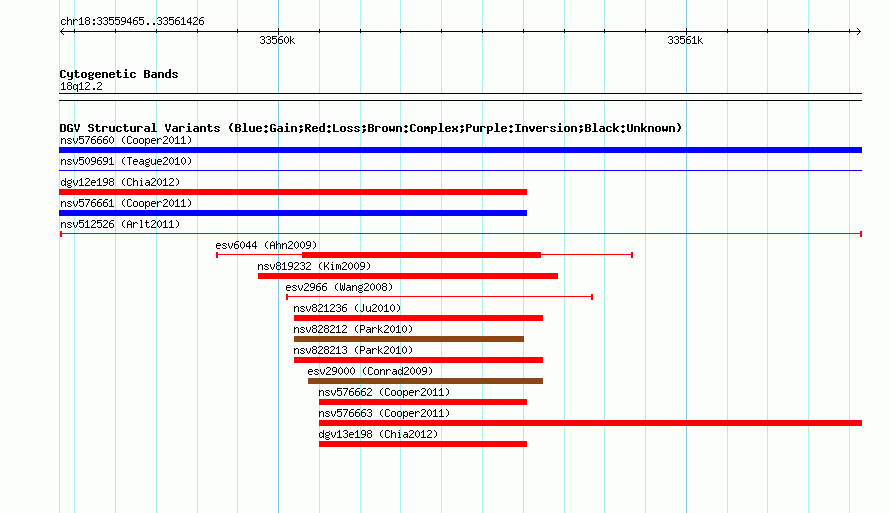Select the thin blue nsv509691 line
Viewport: 890px width, 513px height.
(x=460, y=170)
